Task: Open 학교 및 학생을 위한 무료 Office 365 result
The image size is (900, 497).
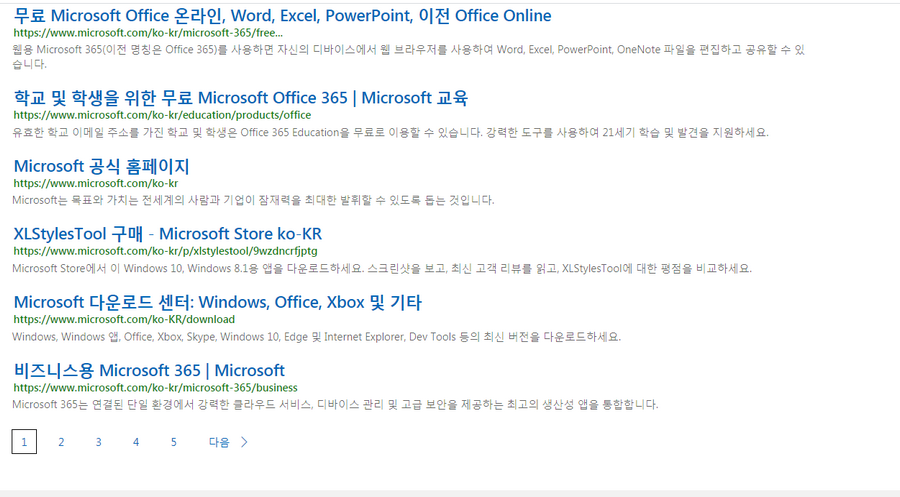Action: click(x=240, y=98)
